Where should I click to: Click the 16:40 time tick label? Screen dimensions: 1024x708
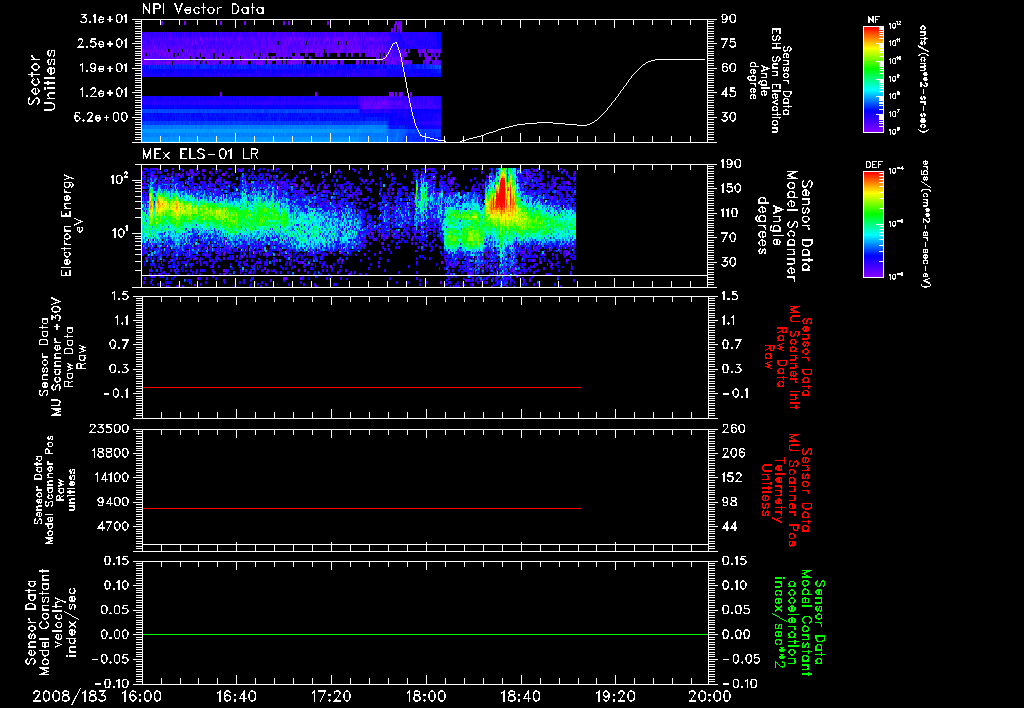(236, 696)
